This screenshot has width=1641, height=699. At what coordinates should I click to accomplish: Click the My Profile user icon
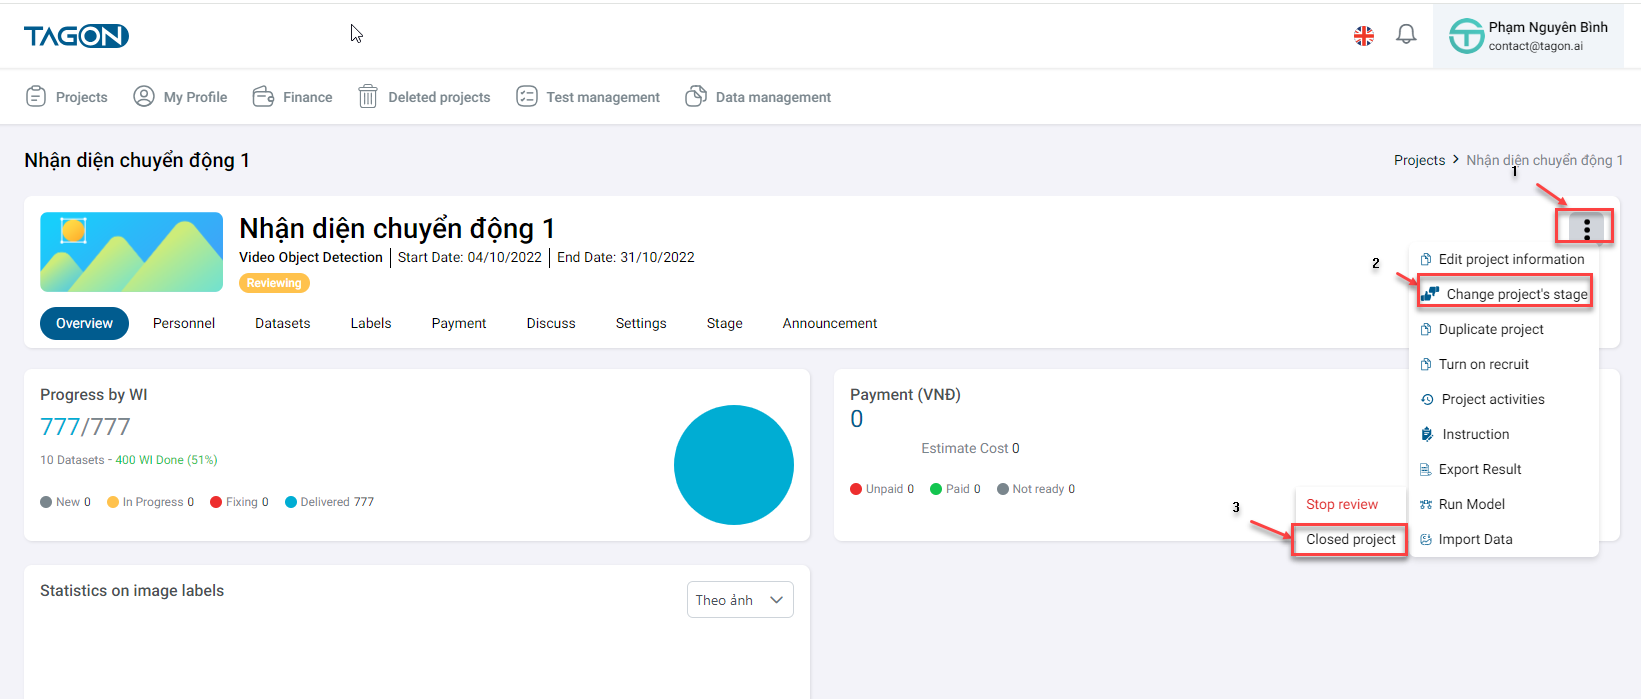pyautogui.click(x=144, y=97)
